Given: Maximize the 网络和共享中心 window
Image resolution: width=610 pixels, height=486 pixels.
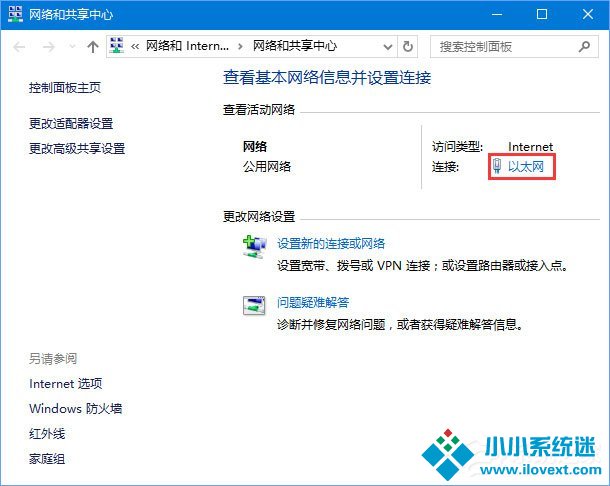Looking at the screenshot, I should coord(542,14).
